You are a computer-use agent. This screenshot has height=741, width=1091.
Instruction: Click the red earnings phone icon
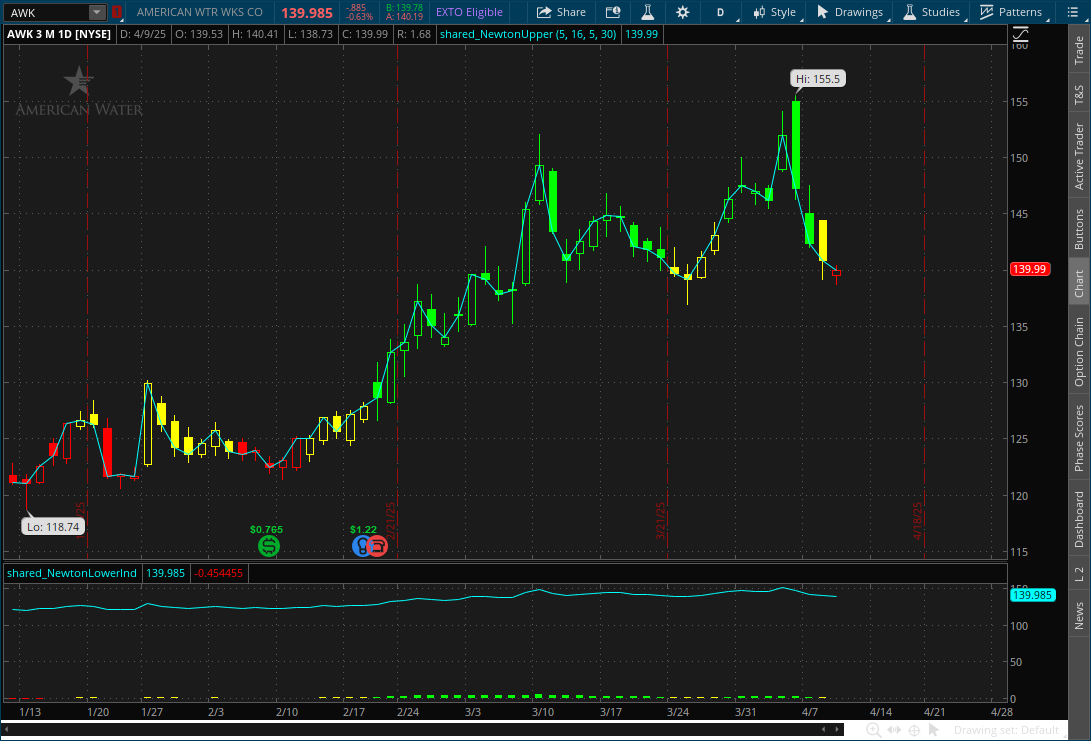click(x=377, y=546)
